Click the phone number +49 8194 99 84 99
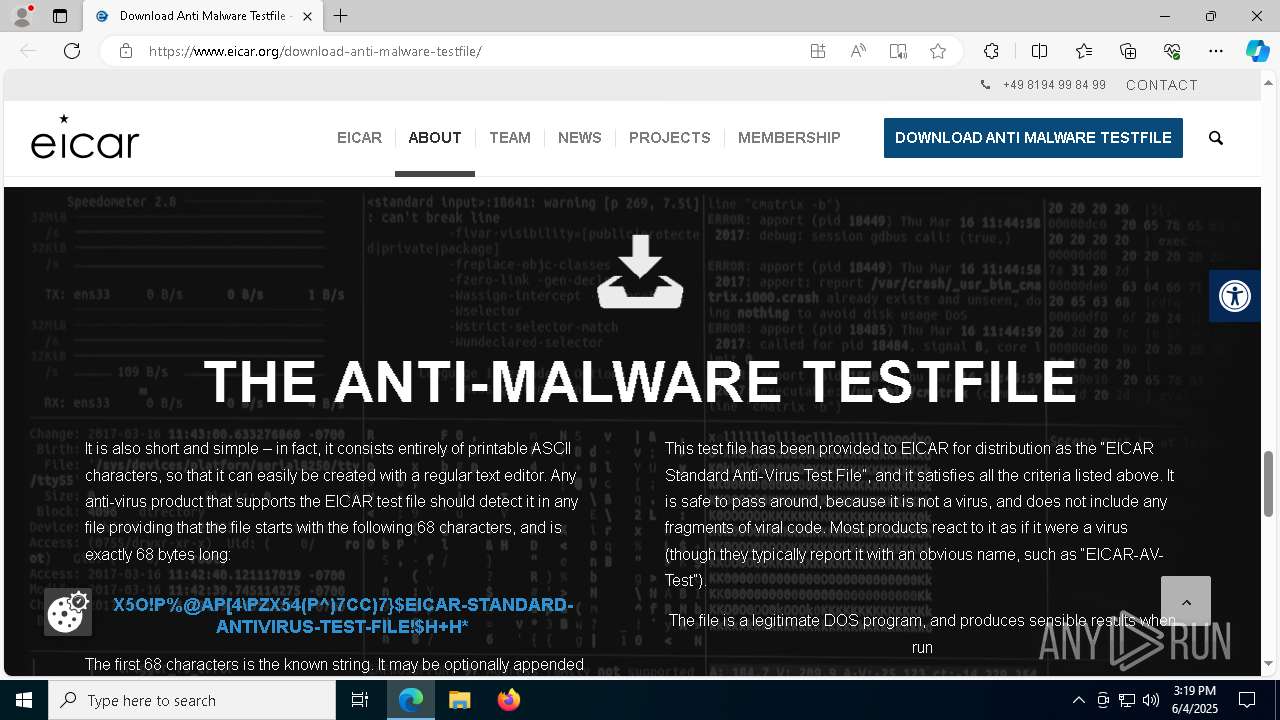The height and width of the screenshot is (720, 1280). point(1054,85)
